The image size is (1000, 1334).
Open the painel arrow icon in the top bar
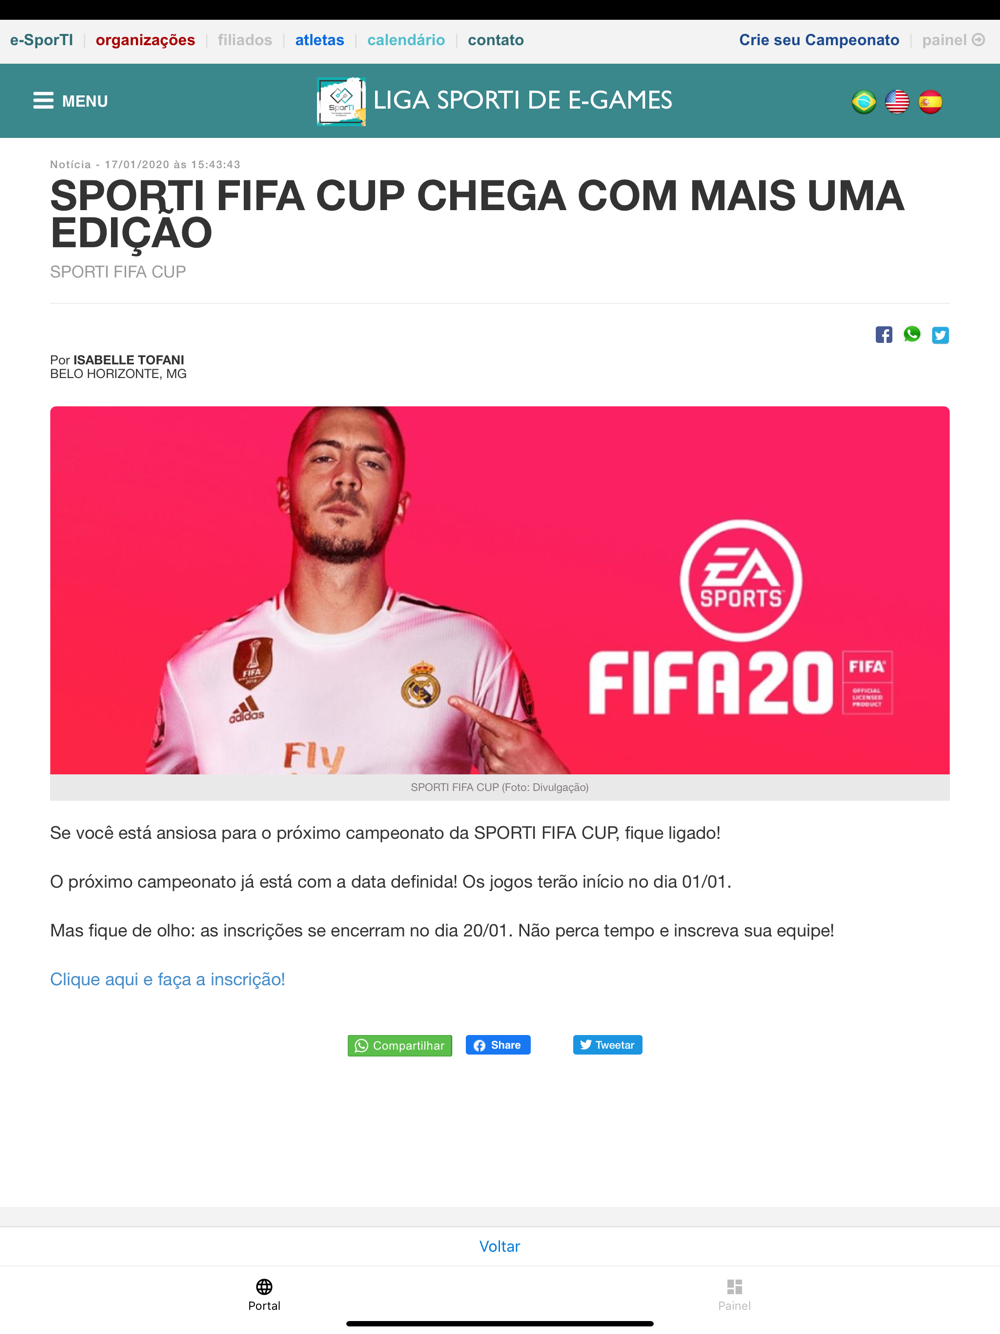979,40
